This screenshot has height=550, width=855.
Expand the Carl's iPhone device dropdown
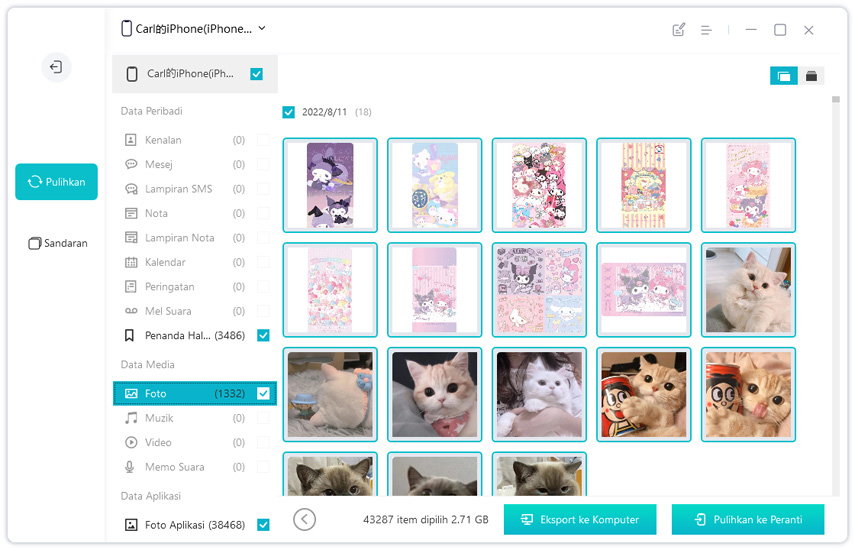pos(262,29)
